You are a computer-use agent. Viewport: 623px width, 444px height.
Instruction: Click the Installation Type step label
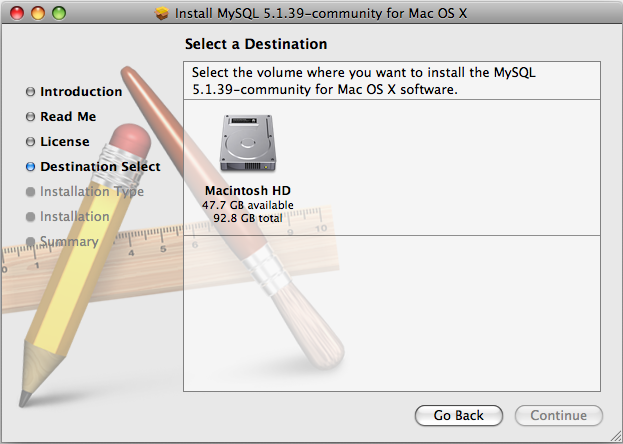point(92,192)
